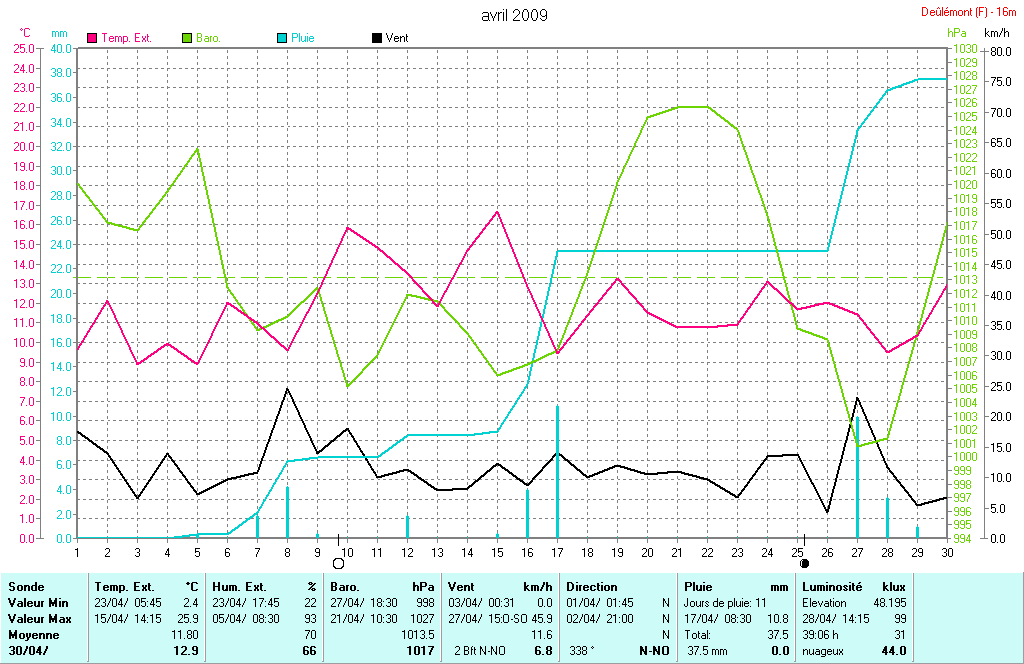Click the 'avril 2009' chart title

(x=514, y=16)
